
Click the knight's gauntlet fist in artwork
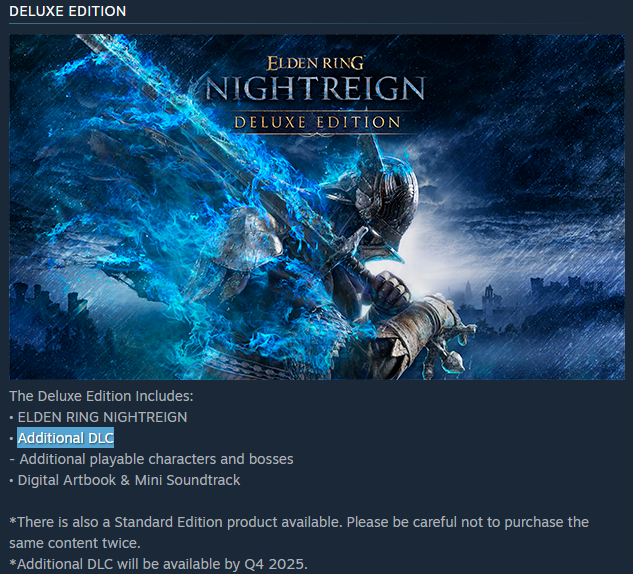pos(390,291)
